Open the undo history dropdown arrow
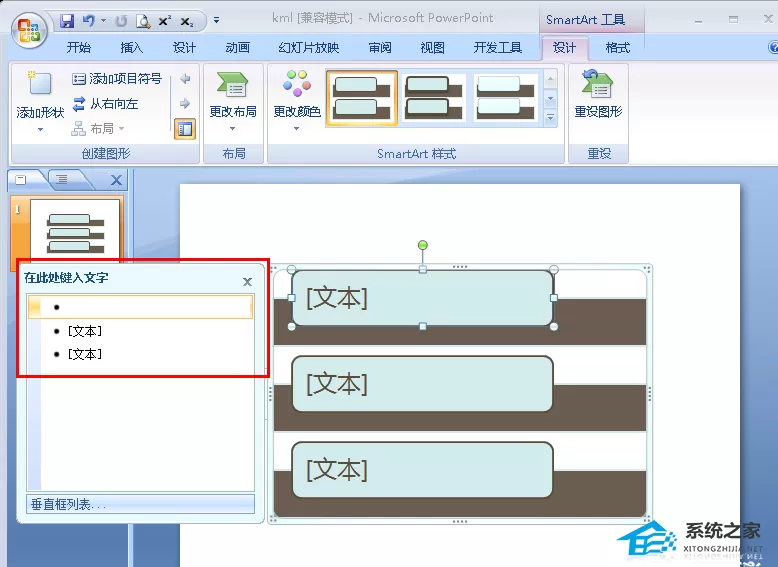Screen dimensions: 778x567 (x=103, y=21)
